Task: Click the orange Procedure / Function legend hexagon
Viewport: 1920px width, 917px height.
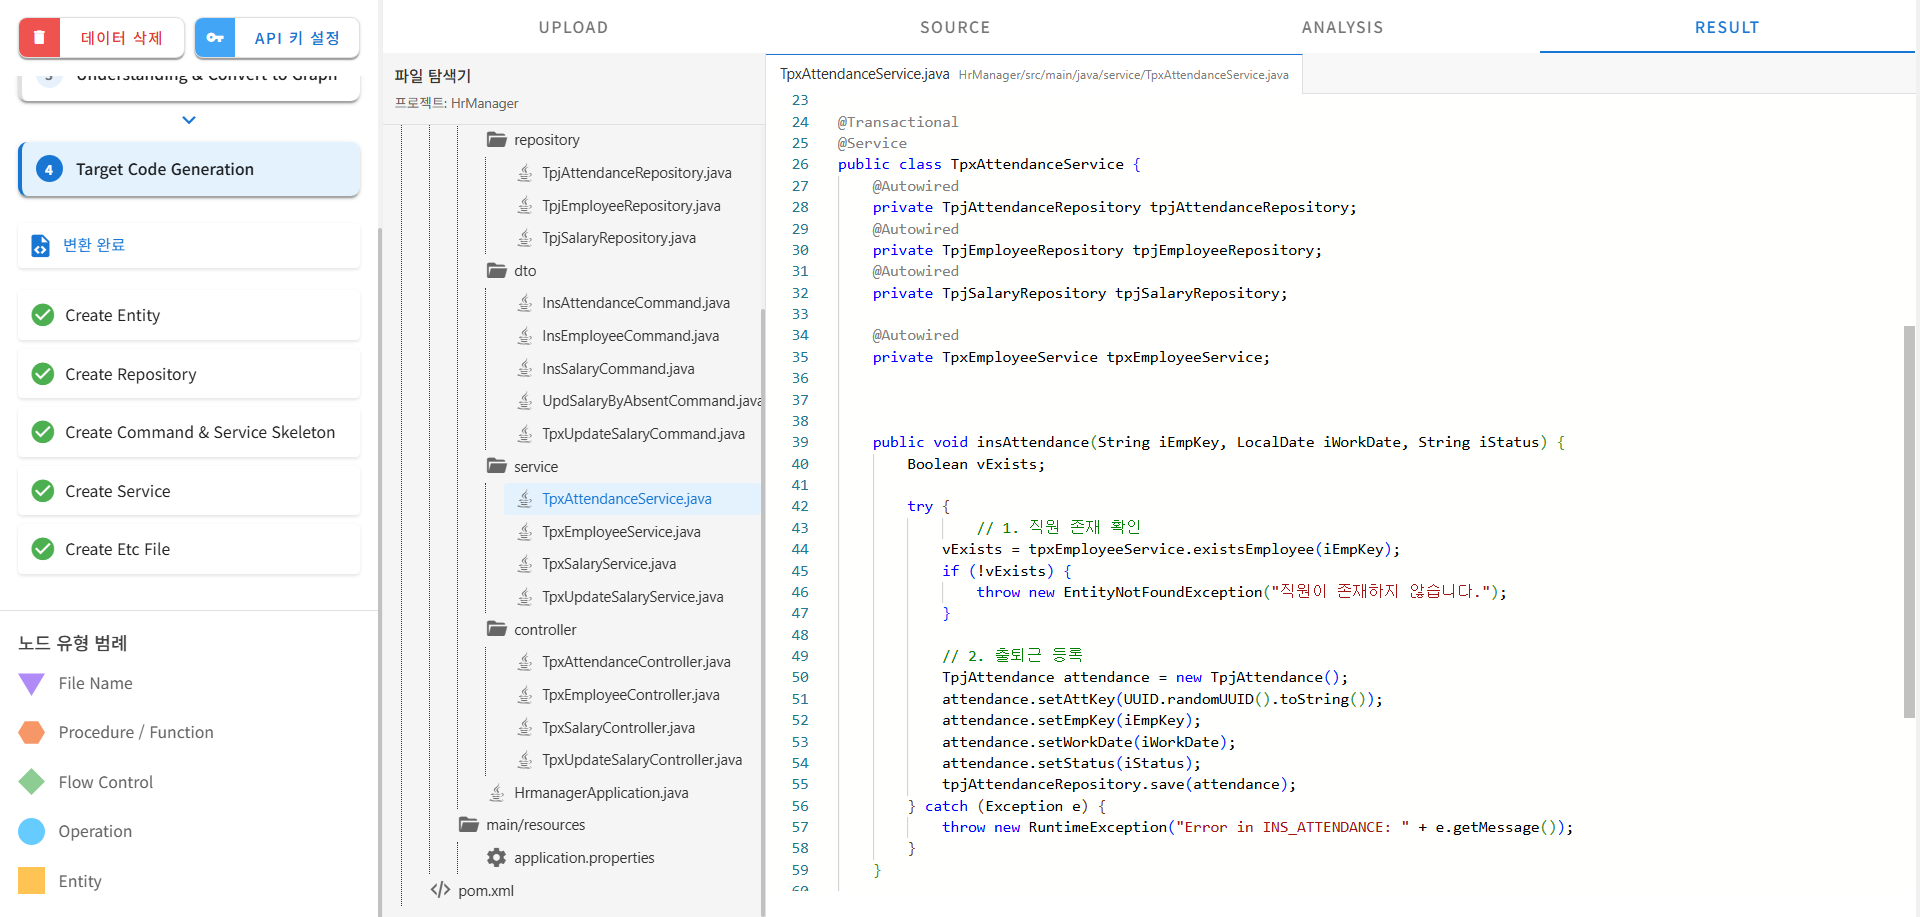Action: (x=32, y=733)
